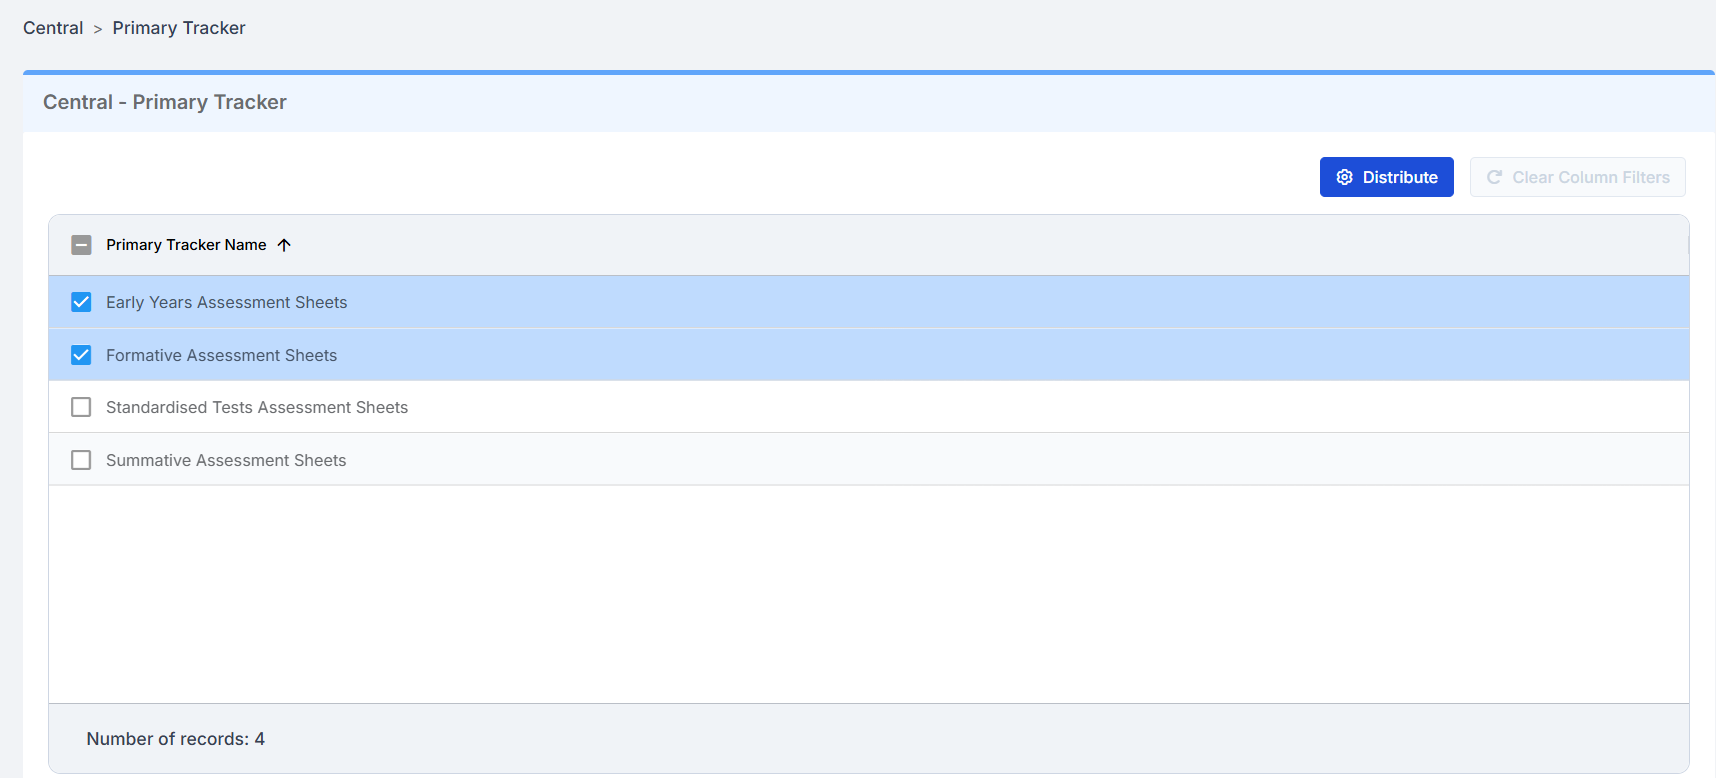This screenshot has height=778, width=1716.
Task: Toggle the select-all checkbox in the header row
Action: [x=81, y=244]
